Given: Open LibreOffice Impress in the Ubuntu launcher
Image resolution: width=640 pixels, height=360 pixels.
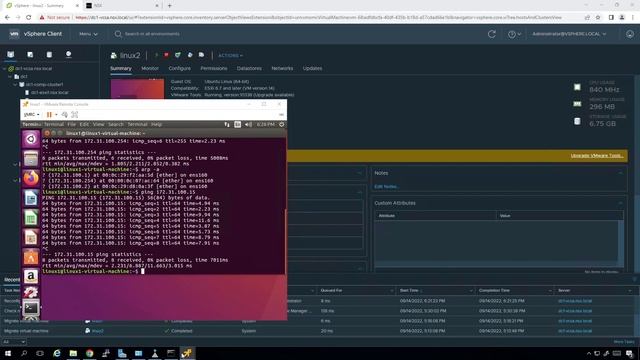Looking at the screenshot, I should point(31,237).
